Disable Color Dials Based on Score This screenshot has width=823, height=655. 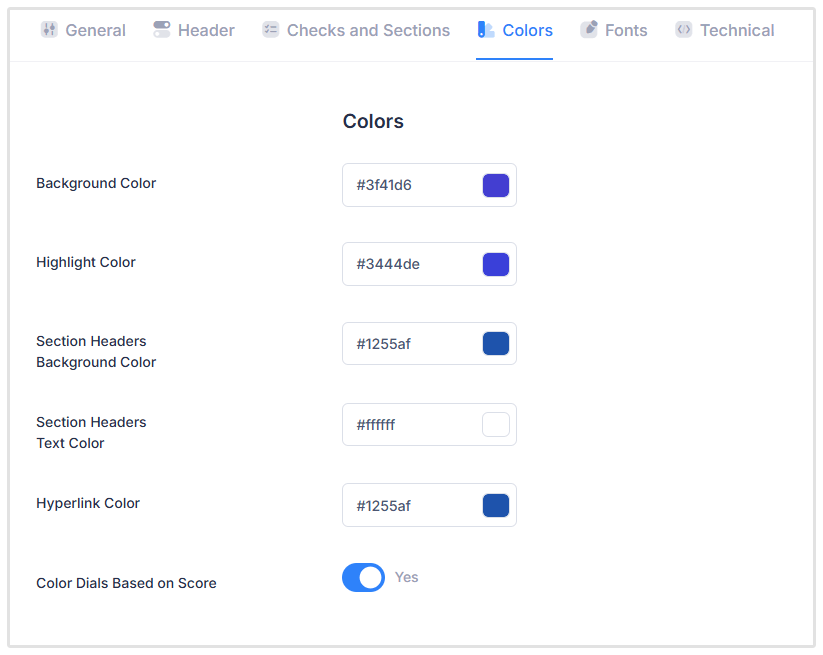363,577
